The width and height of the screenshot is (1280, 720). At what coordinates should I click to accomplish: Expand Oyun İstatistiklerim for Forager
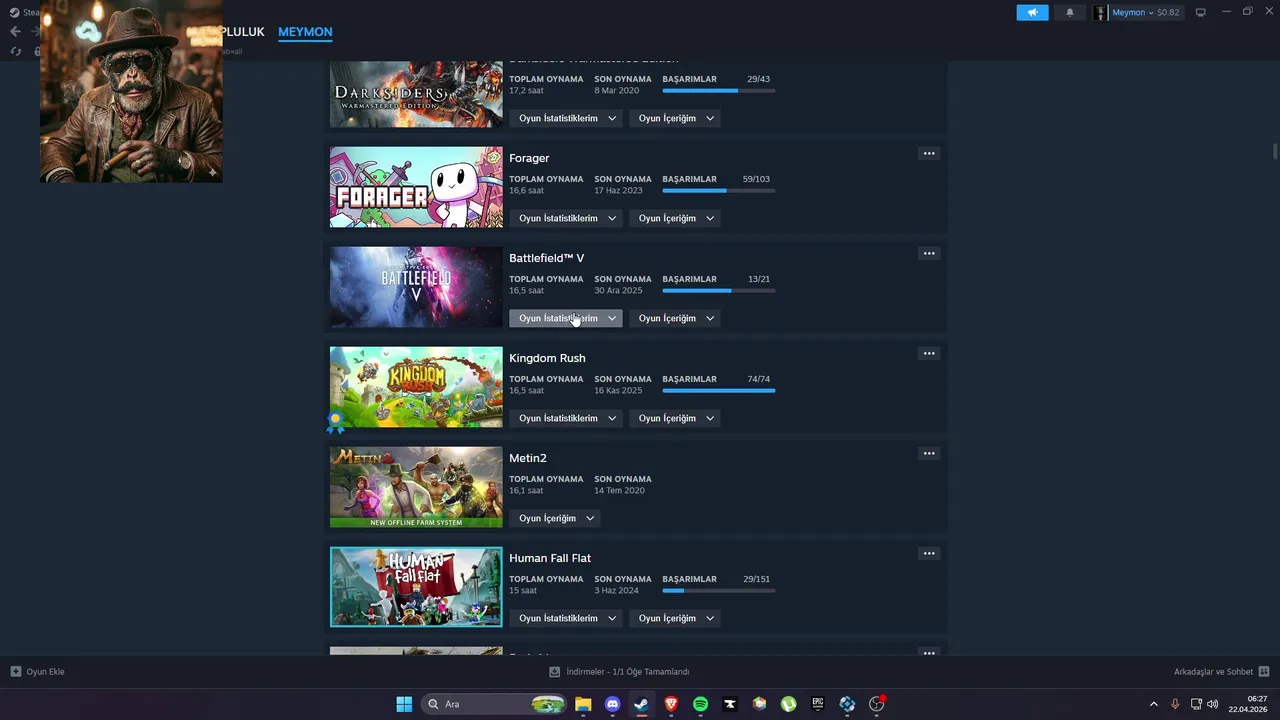click(x=566, y=218)
